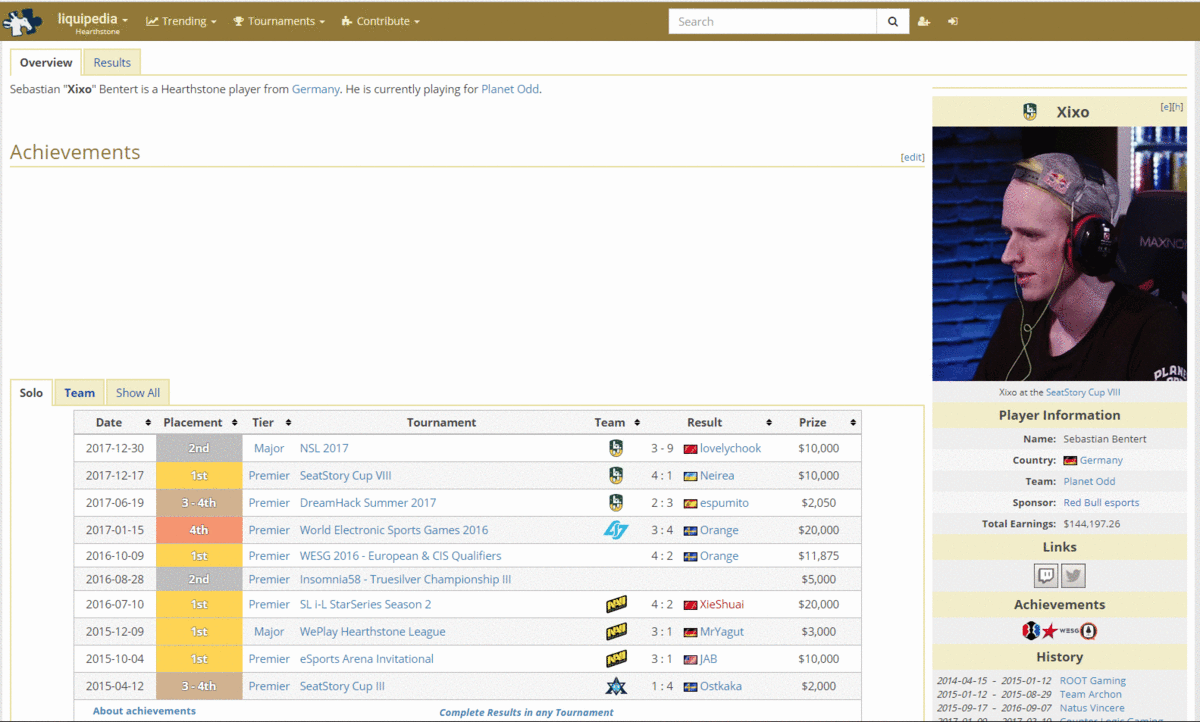Image resolution: width=1200 pixels, height=723 pixels.
Task: Click the Germany flag next to MrYagut
Action: click(x=690, y=633)
